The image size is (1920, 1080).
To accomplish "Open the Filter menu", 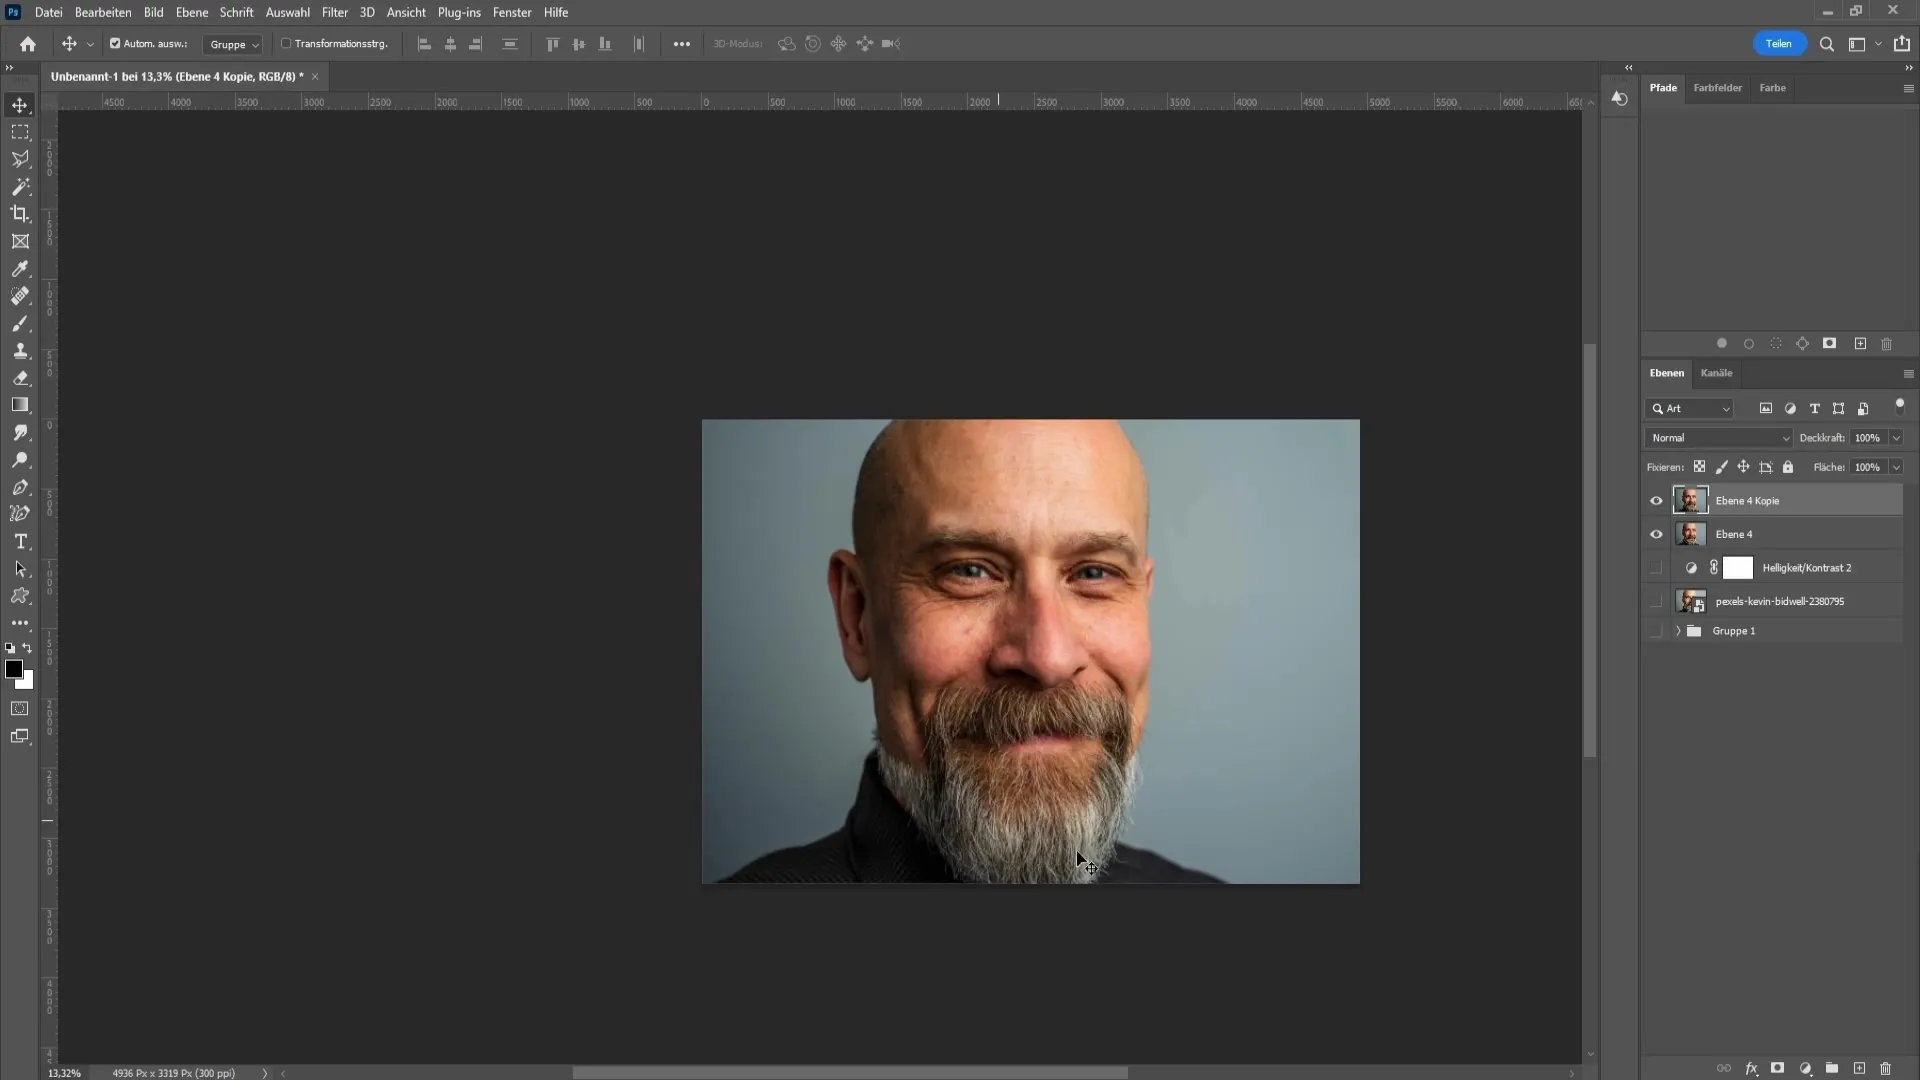I will pyautogui.click(x=334, y=12).
